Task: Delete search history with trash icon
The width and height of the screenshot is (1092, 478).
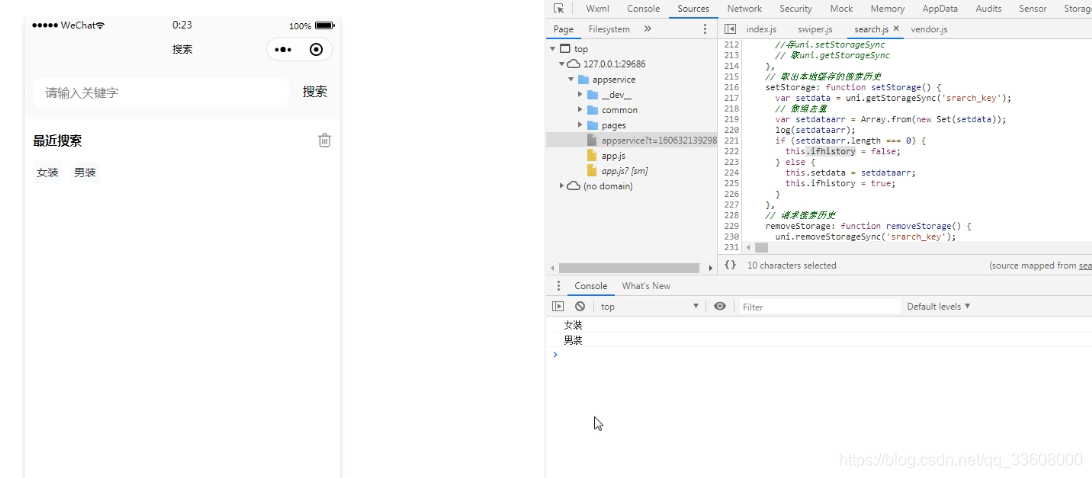Action: (325, 141)
